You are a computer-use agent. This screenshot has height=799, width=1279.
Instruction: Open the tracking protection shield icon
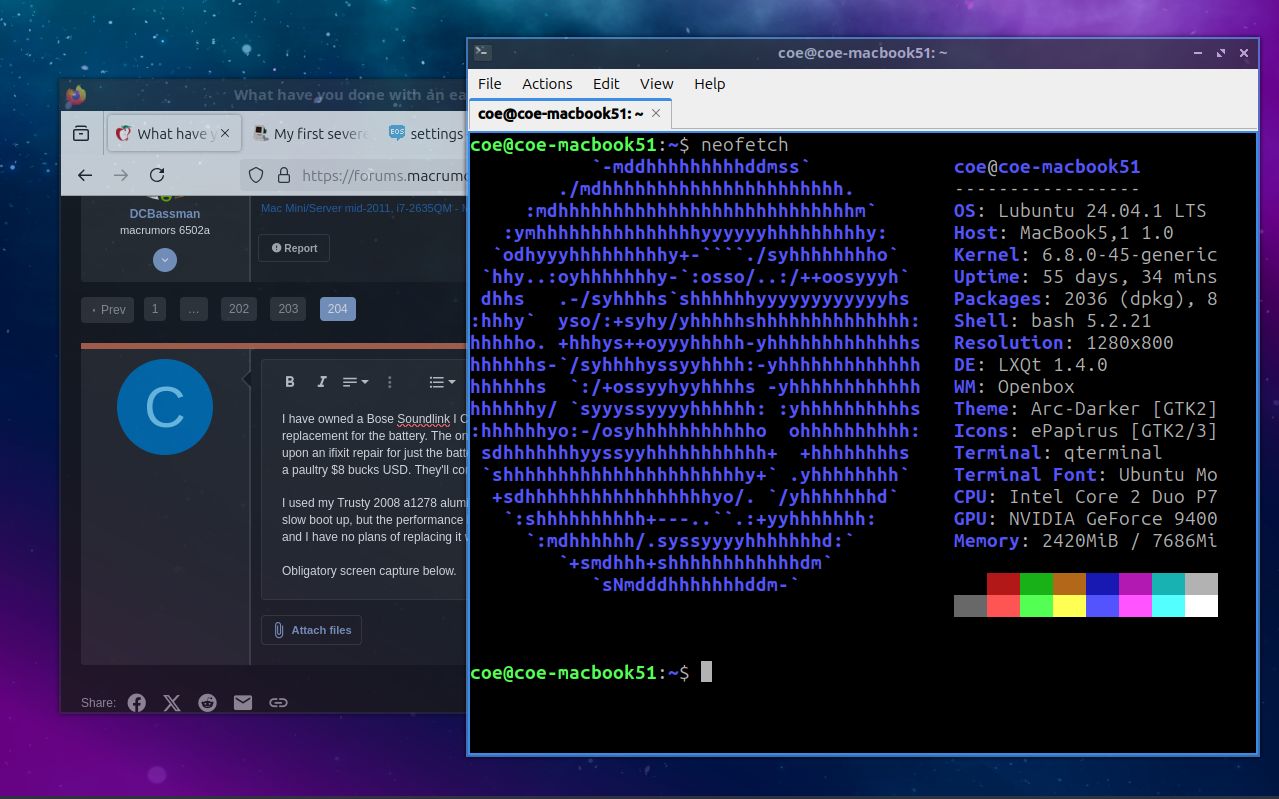[x=256, y=175]
